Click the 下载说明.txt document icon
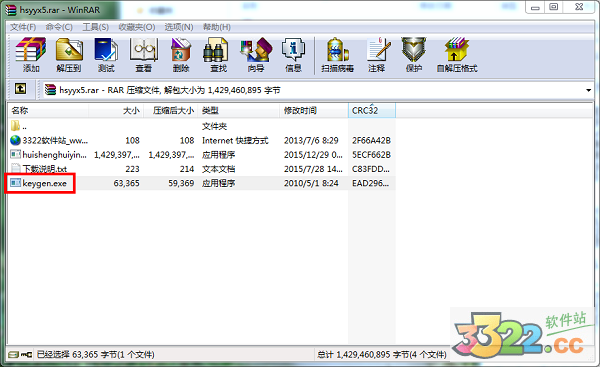This screenshot has width=600, height=367. point(16,169)
